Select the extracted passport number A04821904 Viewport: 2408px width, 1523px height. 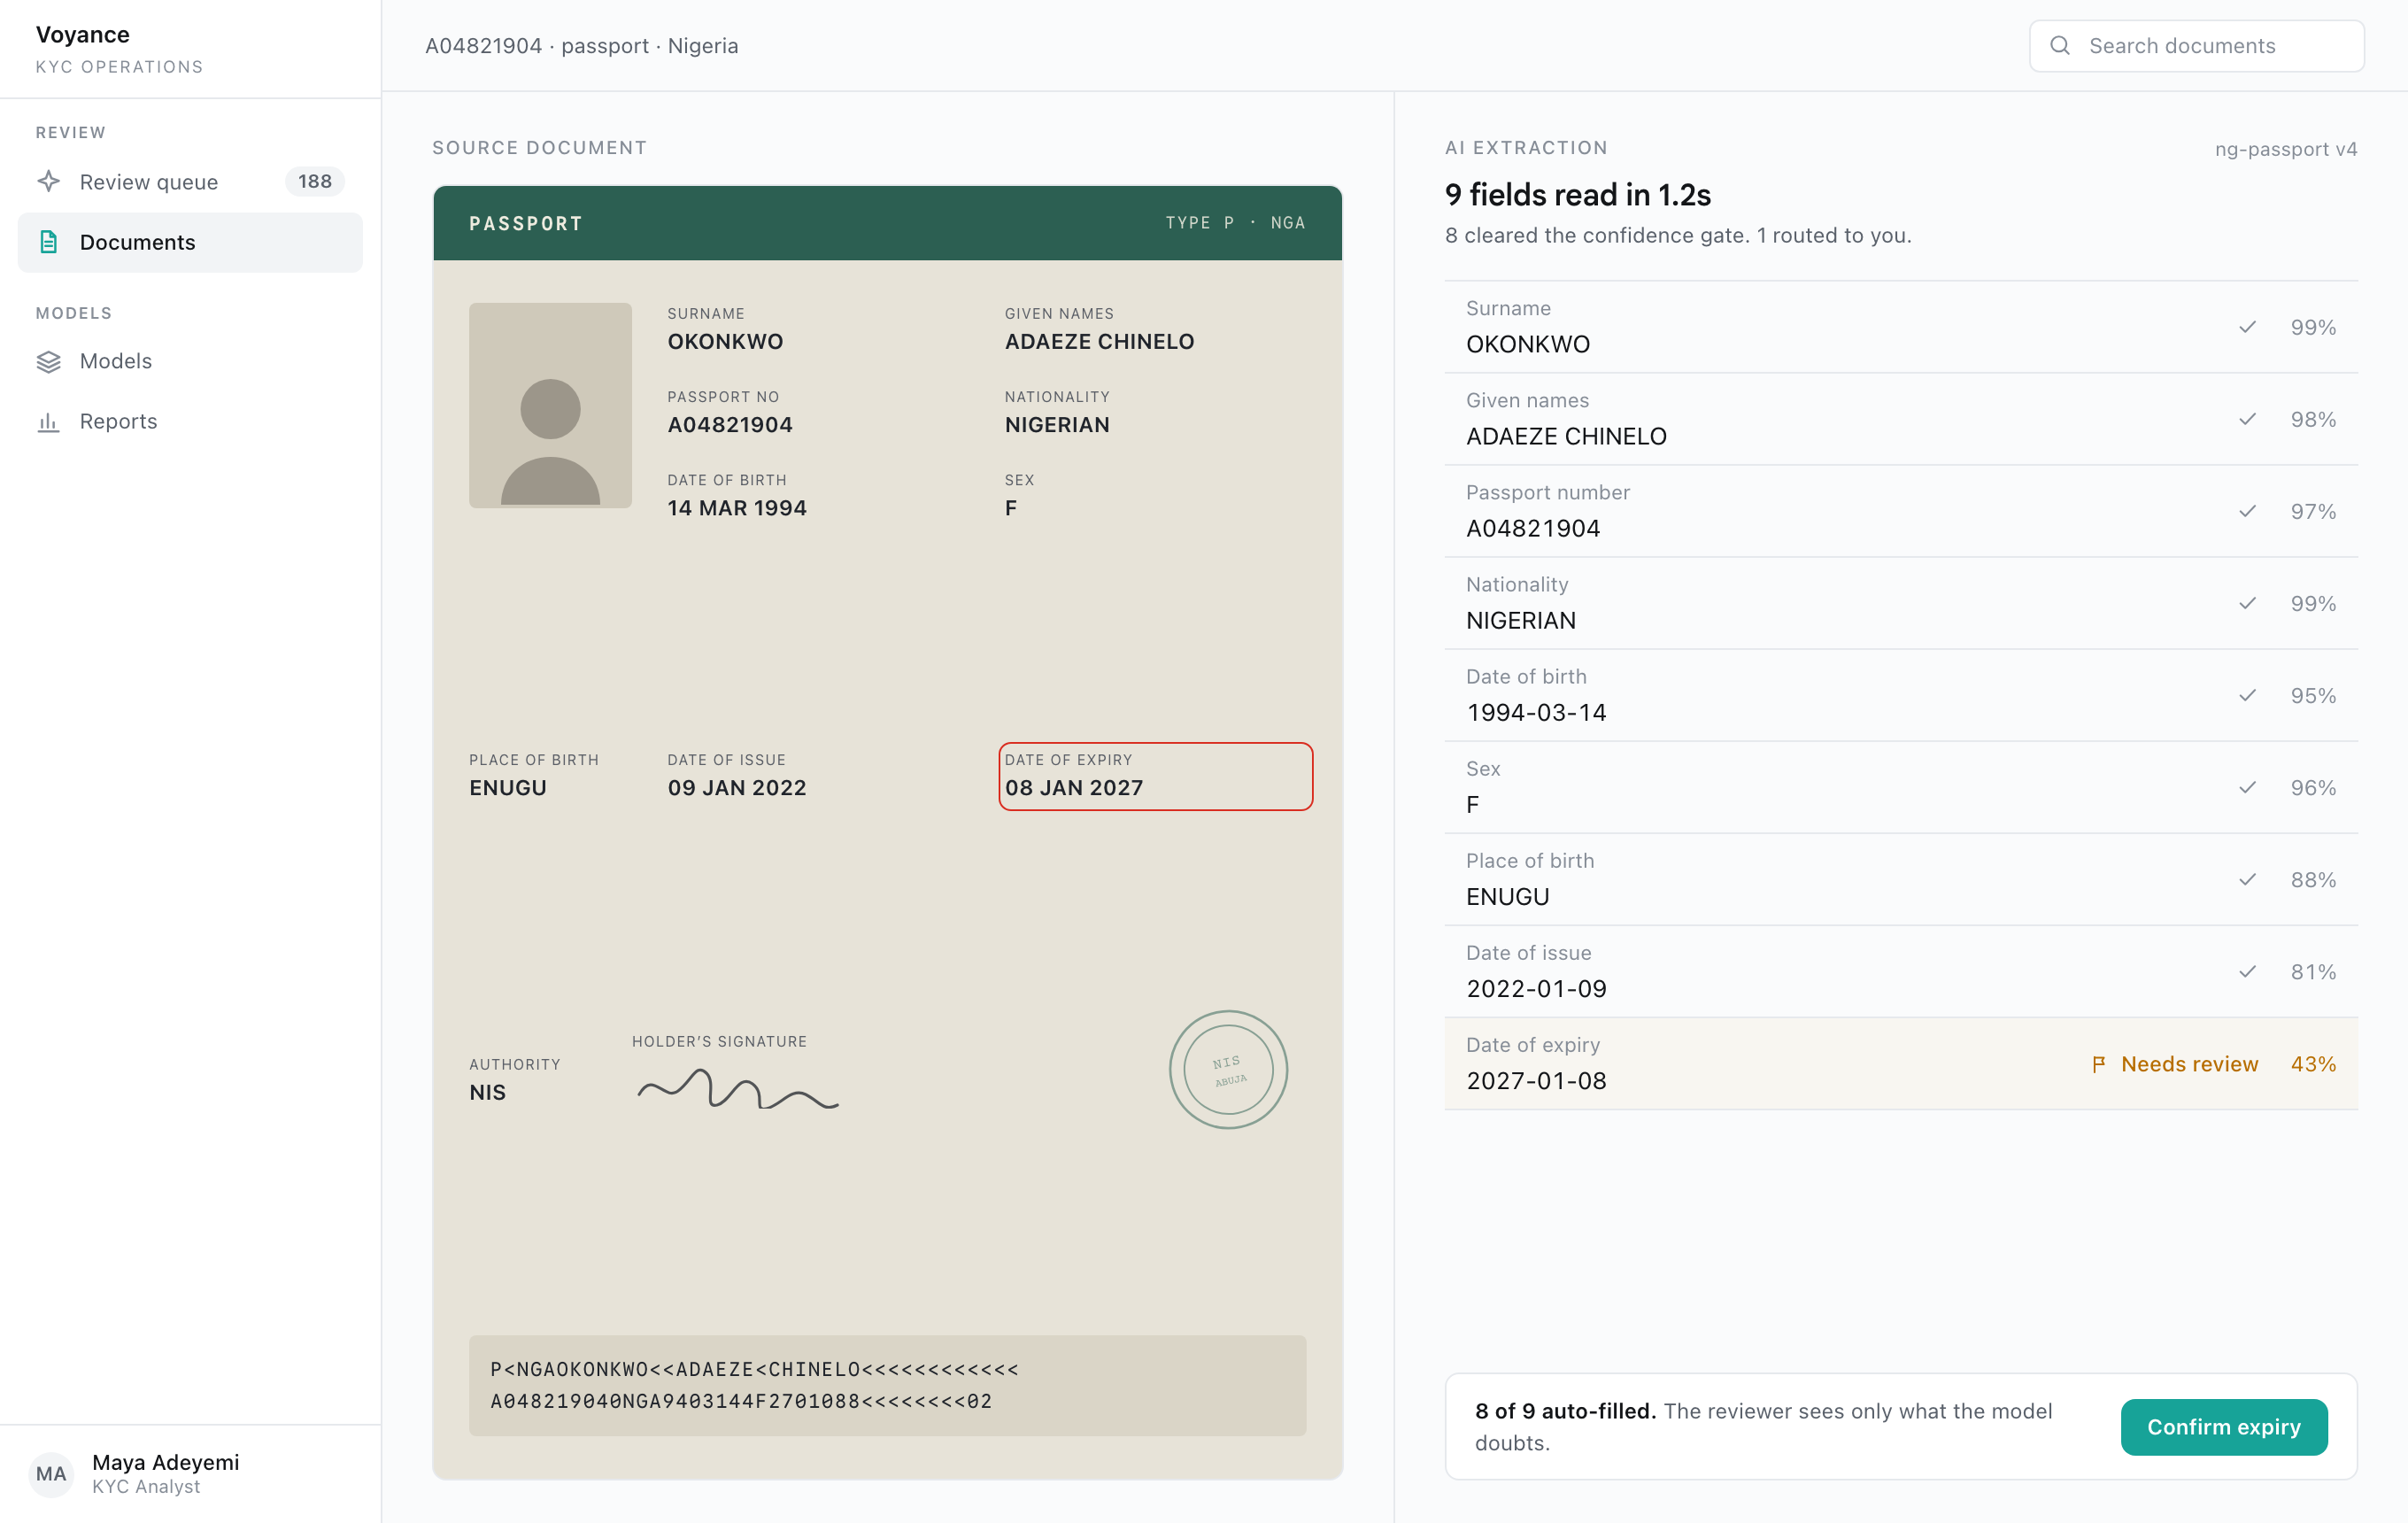coord(1533,528)
